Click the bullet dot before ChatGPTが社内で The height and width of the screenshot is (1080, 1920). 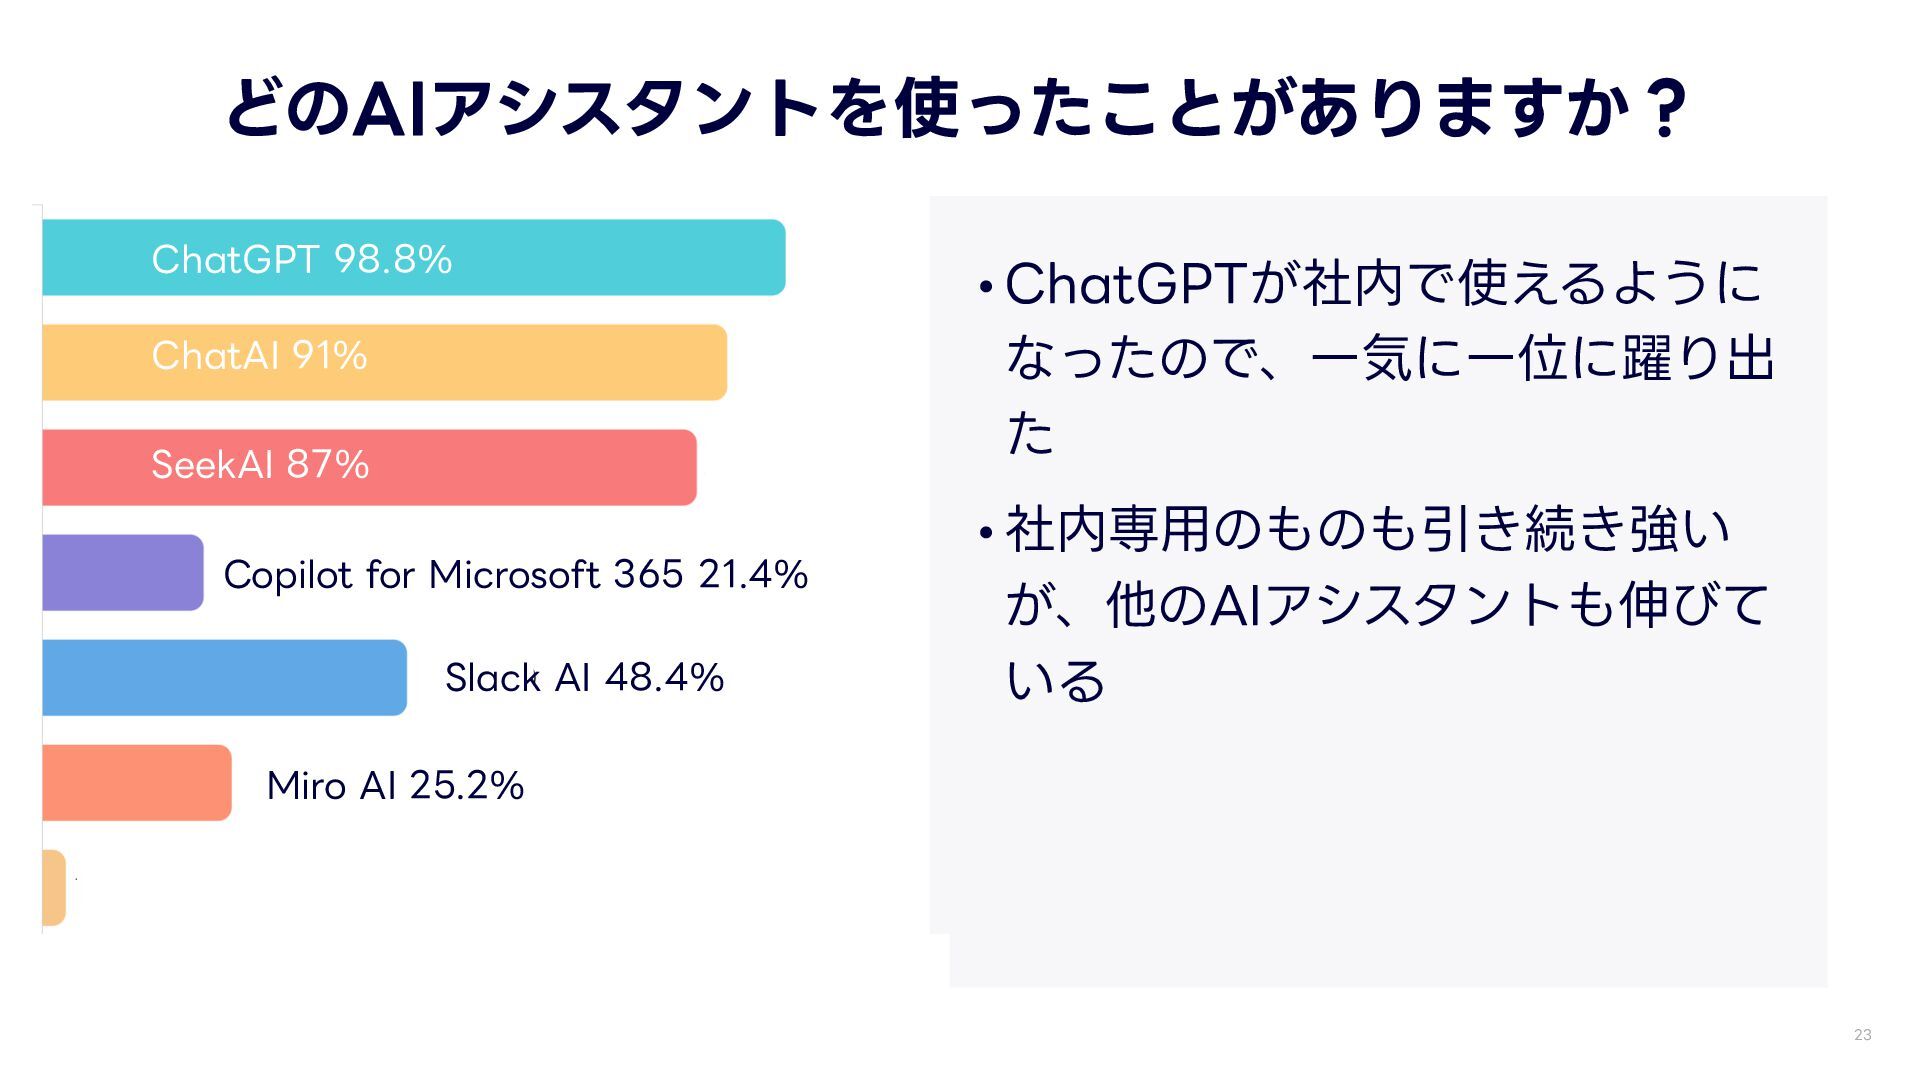pyautogui.click(x=986, y=289)
